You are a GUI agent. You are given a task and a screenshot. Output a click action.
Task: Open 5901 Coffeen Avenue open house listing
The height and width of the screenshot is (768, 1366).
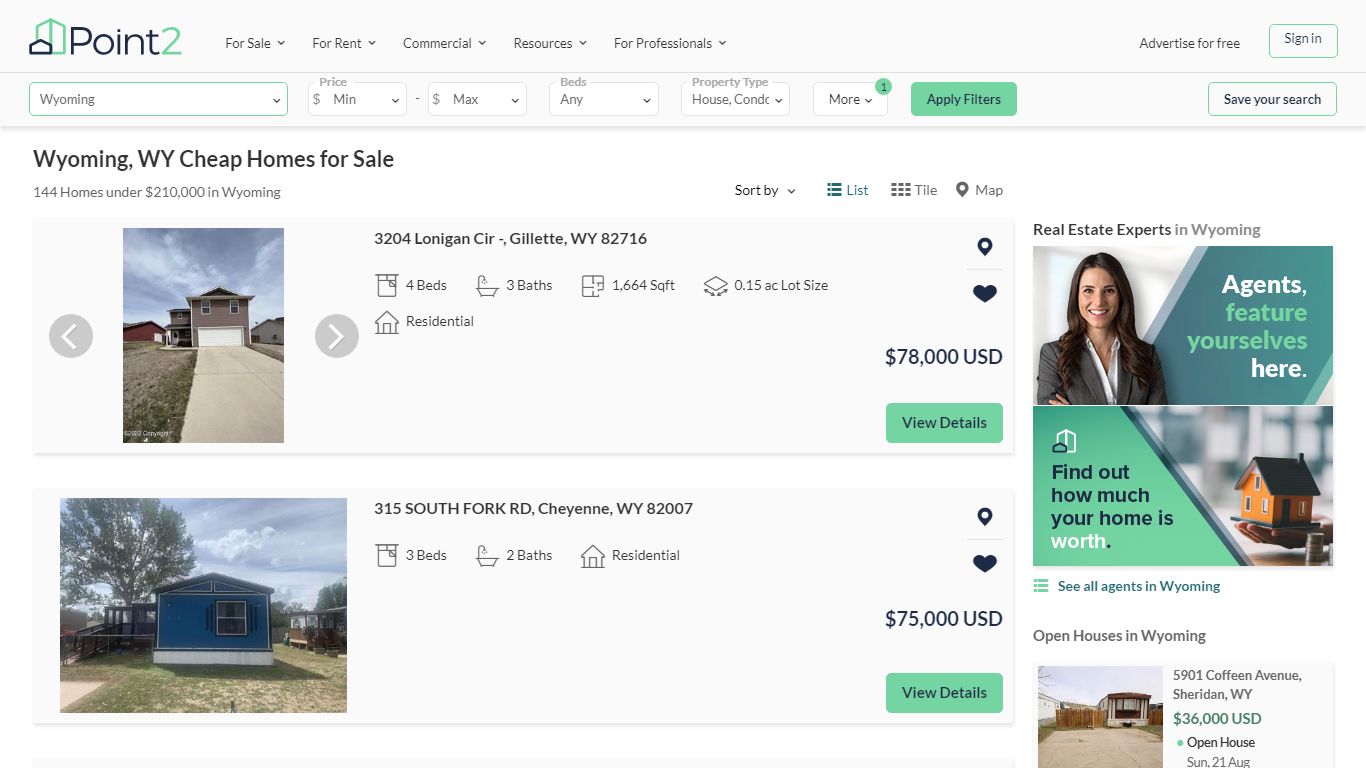1237,684
